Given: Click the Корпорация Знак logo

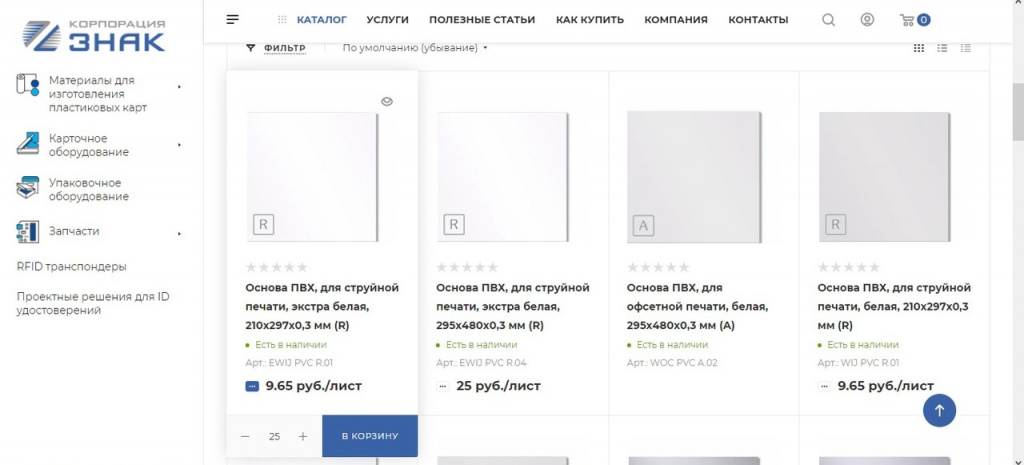Looking at the screenshot, I should coord(94,33).
